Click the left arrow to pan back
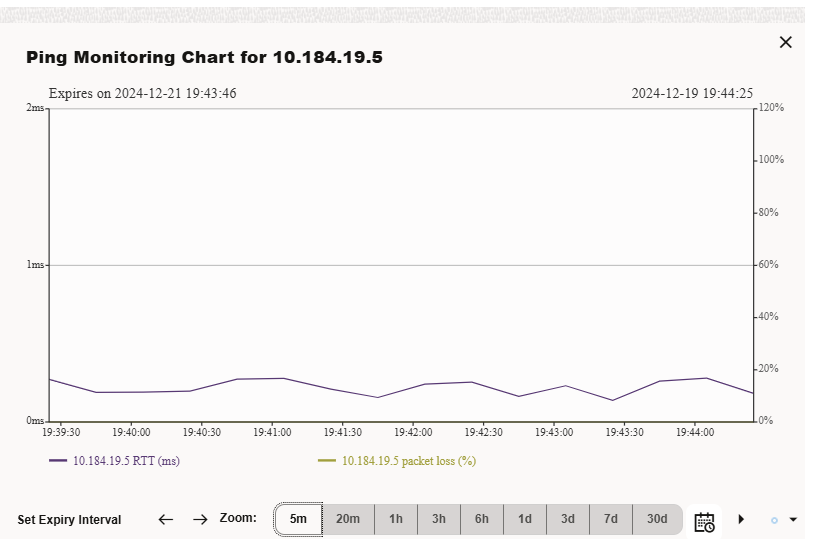Screen dimensions: 823x549 pos(165,520)
